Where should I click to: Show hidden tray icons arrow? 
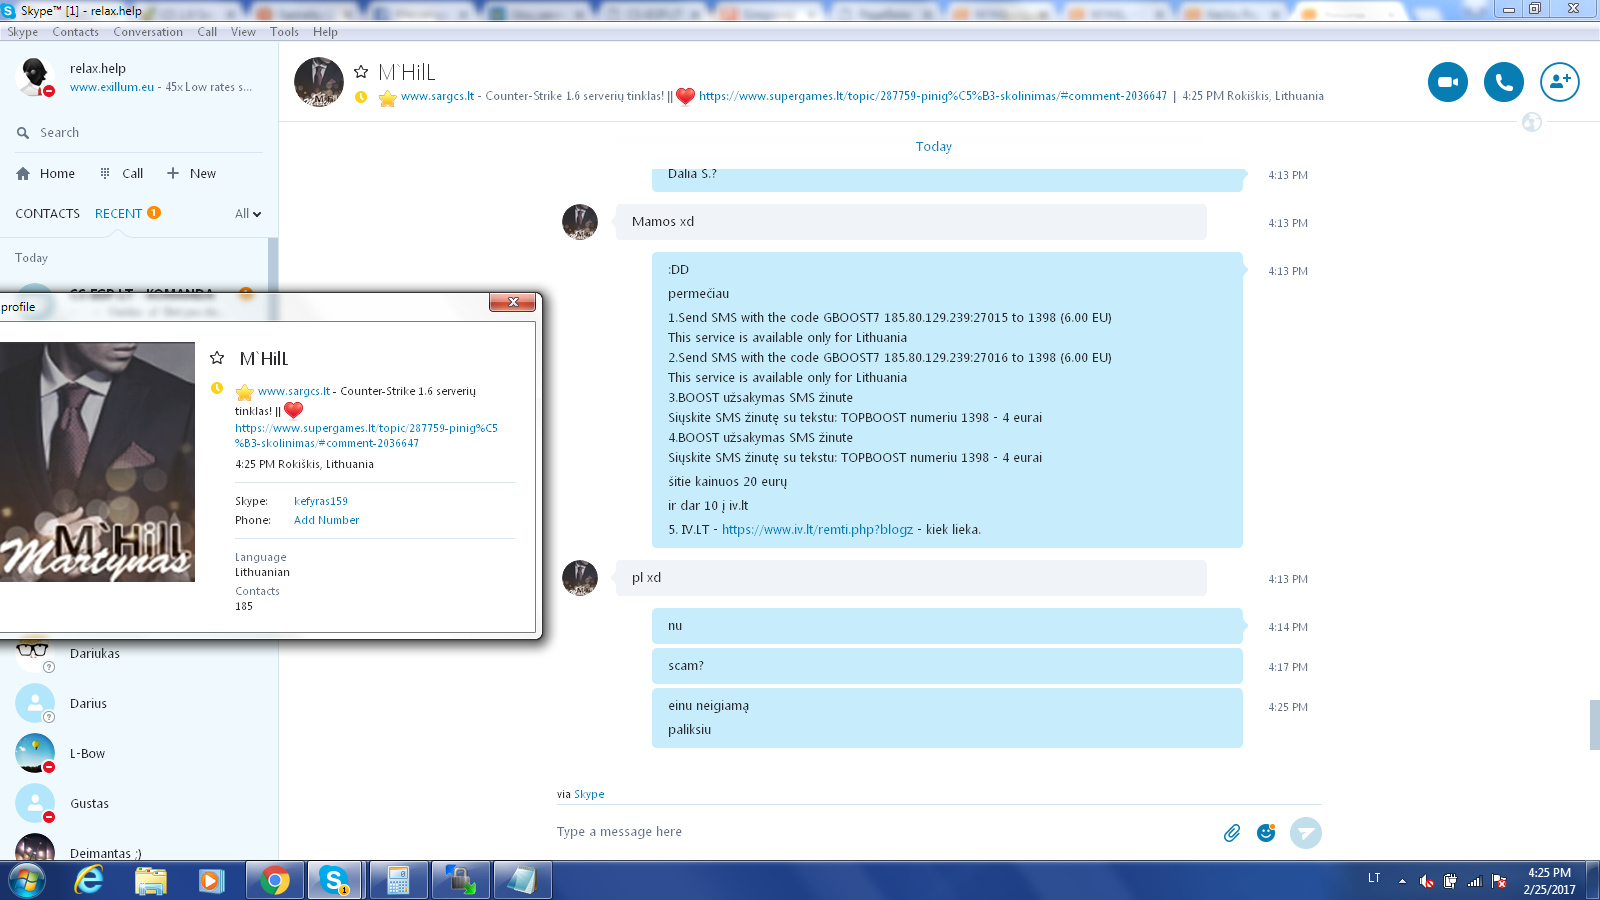coord(1402,881)
